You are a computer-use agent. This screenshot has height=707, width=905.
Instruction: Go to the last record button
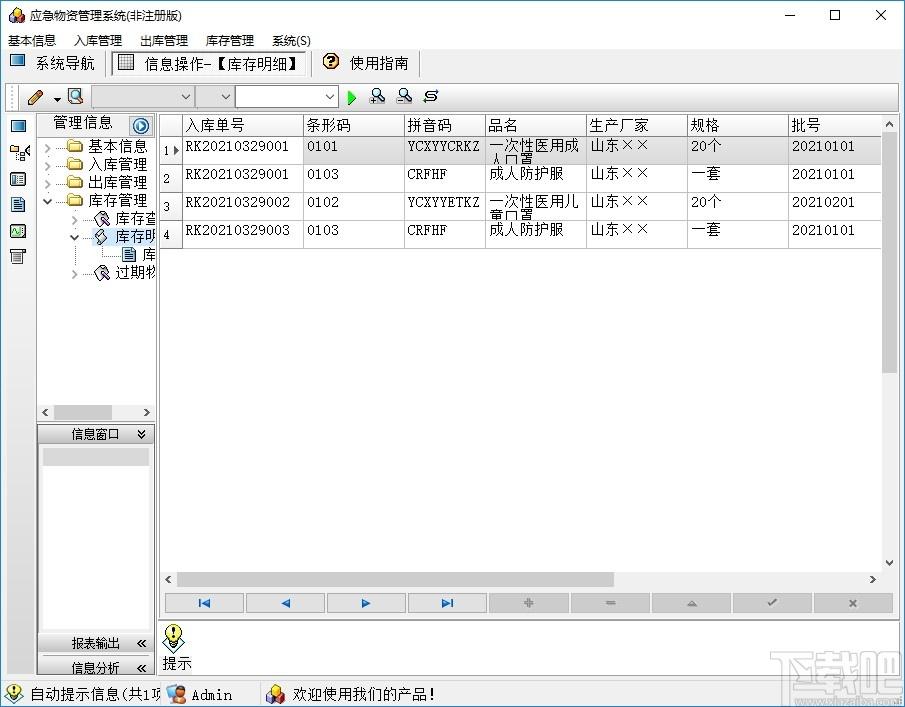447,603
